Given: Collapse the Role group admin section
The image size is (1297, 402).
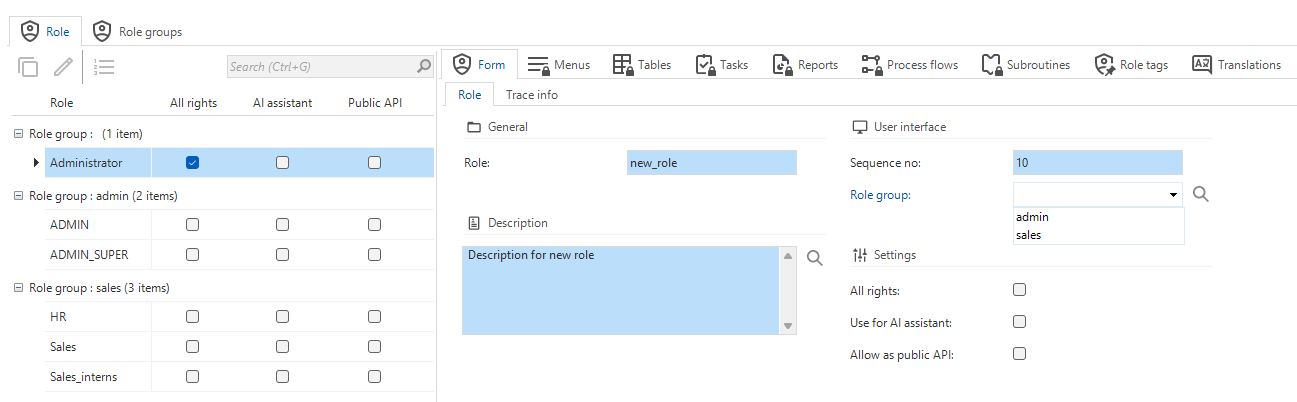Looking at the screenshot, I should pos(19,196).
